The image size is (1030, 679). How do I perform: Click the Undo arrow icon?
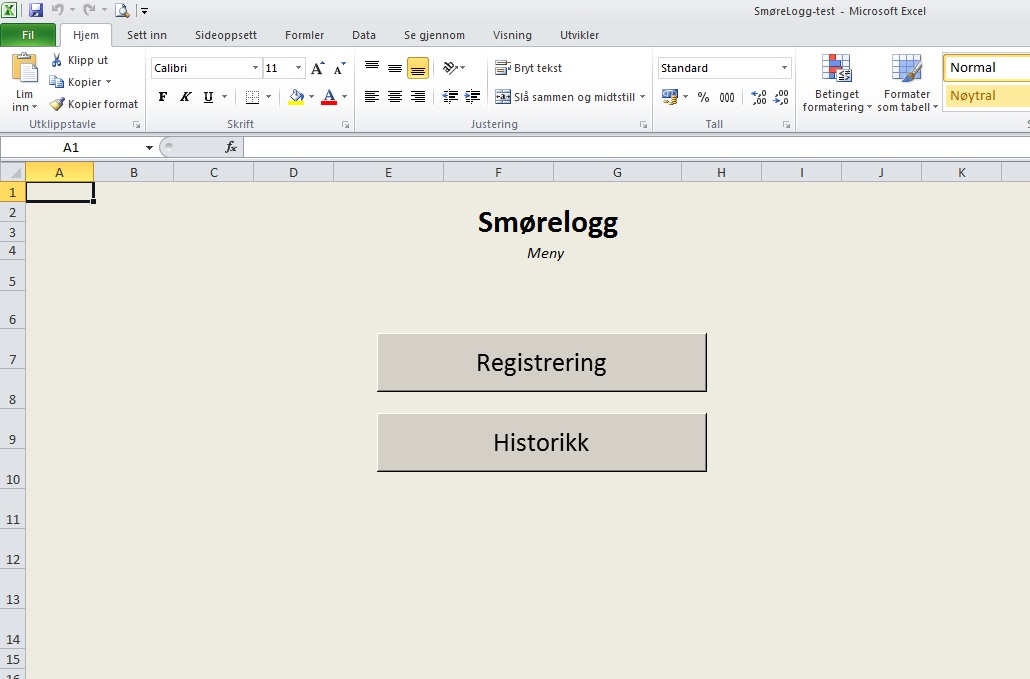[x=58, y=10]
